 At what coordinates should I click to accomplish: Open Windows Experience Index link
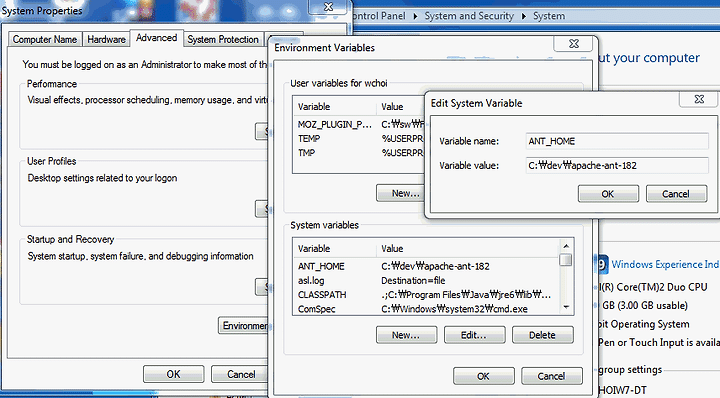tap(665, 264)
